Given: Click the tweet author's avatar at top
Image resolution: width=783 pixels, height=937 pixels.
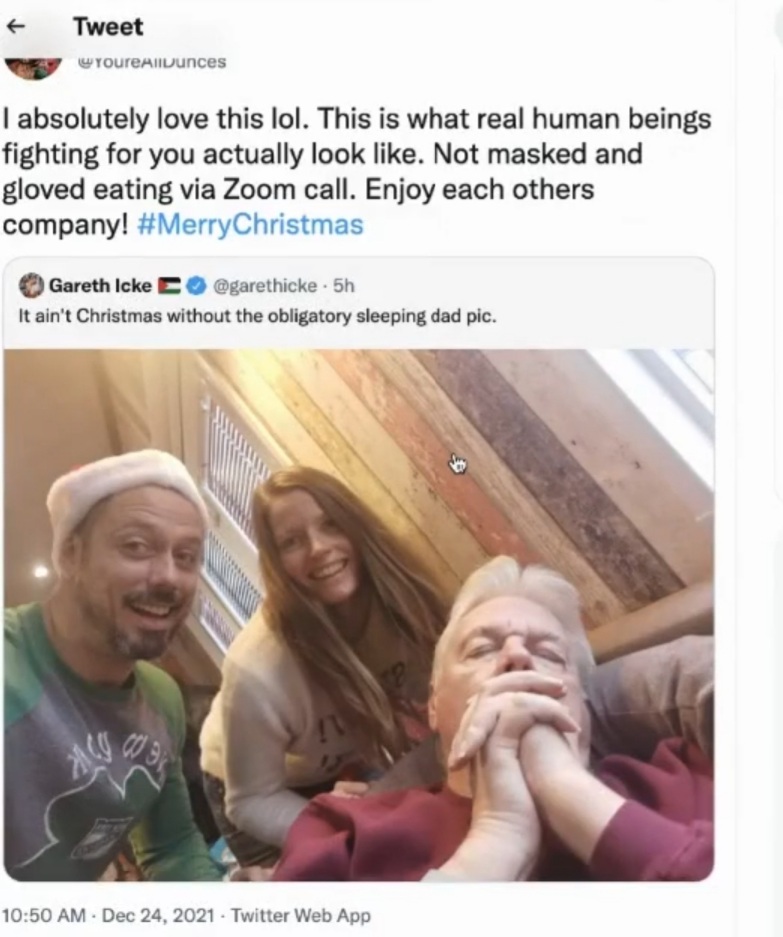Looking at the screenshot, I should pos(32,66).
